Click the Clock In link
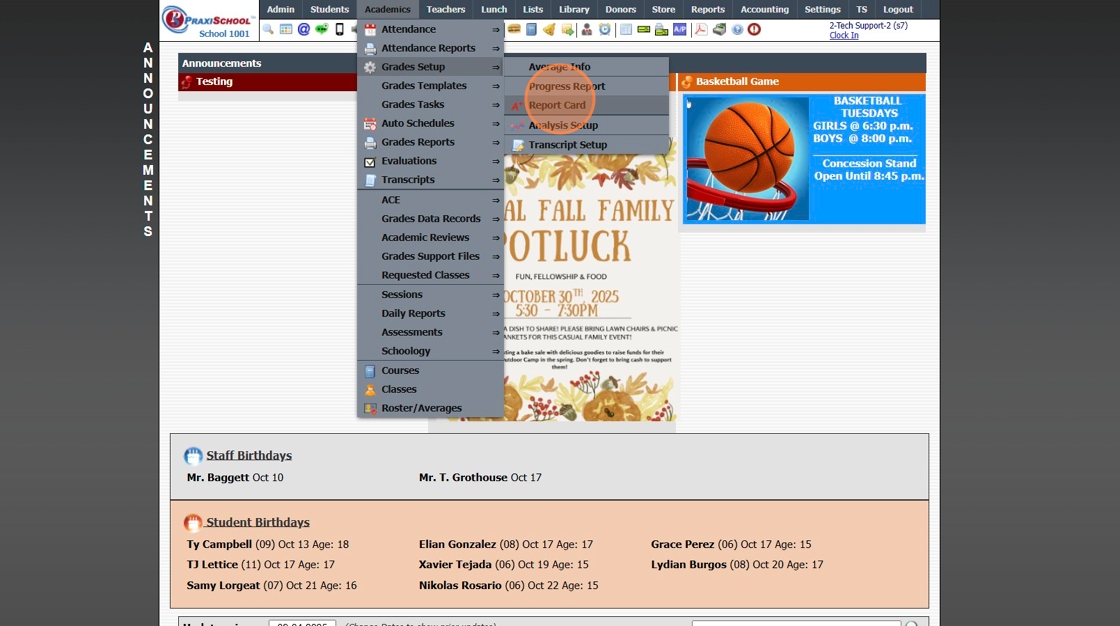1120x626 pixels. (844, 35)
